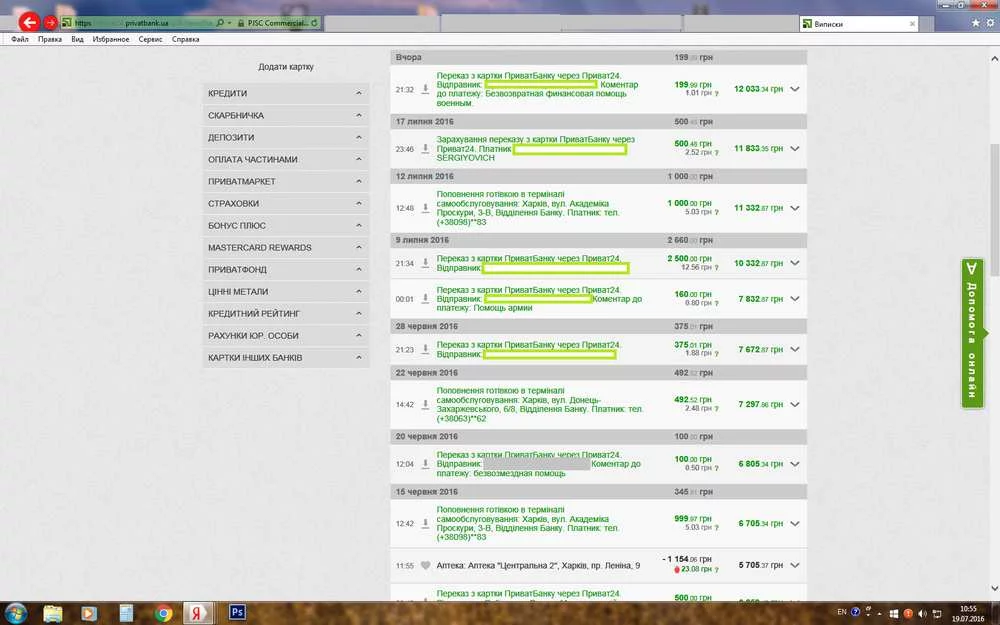
Task: Expand details of the 10 332.87 грн balance row
Action: pos(795,263)
